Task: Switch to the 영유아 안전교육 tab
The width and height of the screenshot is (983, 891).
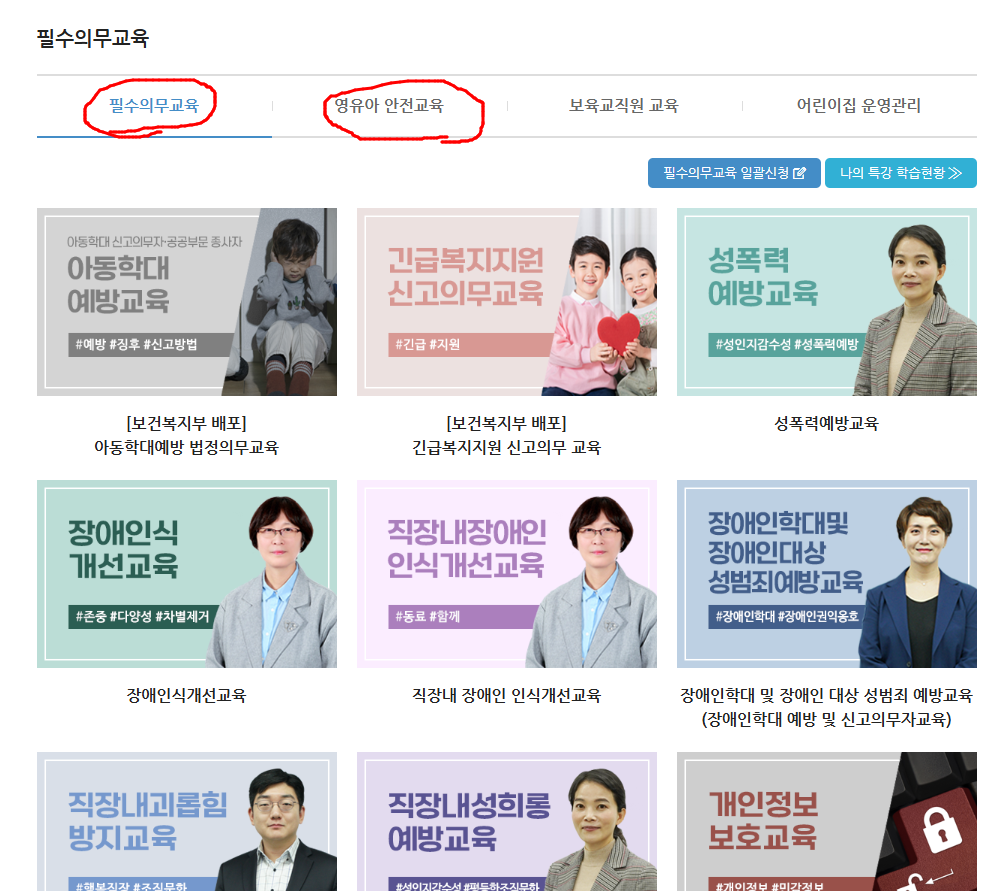Action: pyautogui.click(x=389, y=105)
